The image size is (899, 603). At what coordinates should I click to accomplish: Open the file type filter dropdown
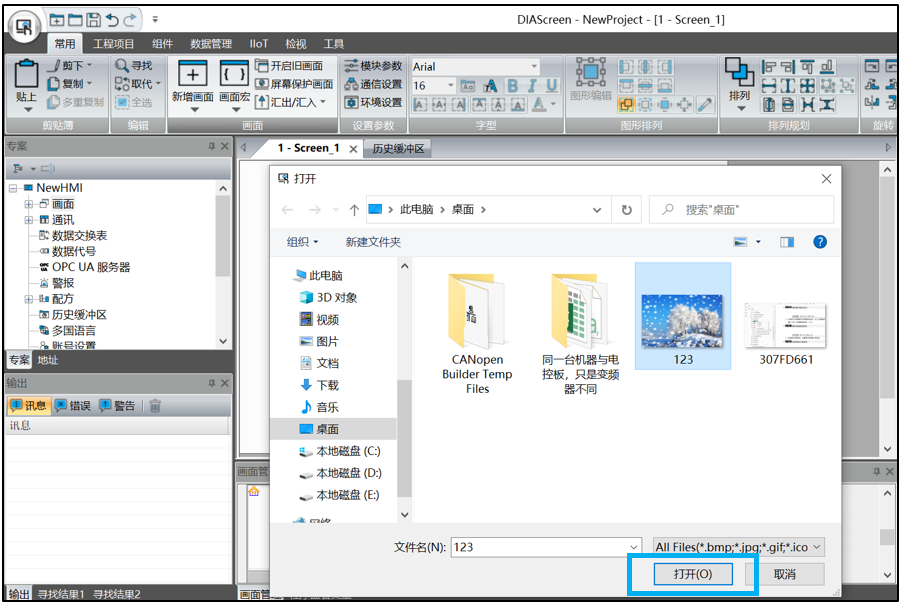pyautogui.click(x=738, y=547)
